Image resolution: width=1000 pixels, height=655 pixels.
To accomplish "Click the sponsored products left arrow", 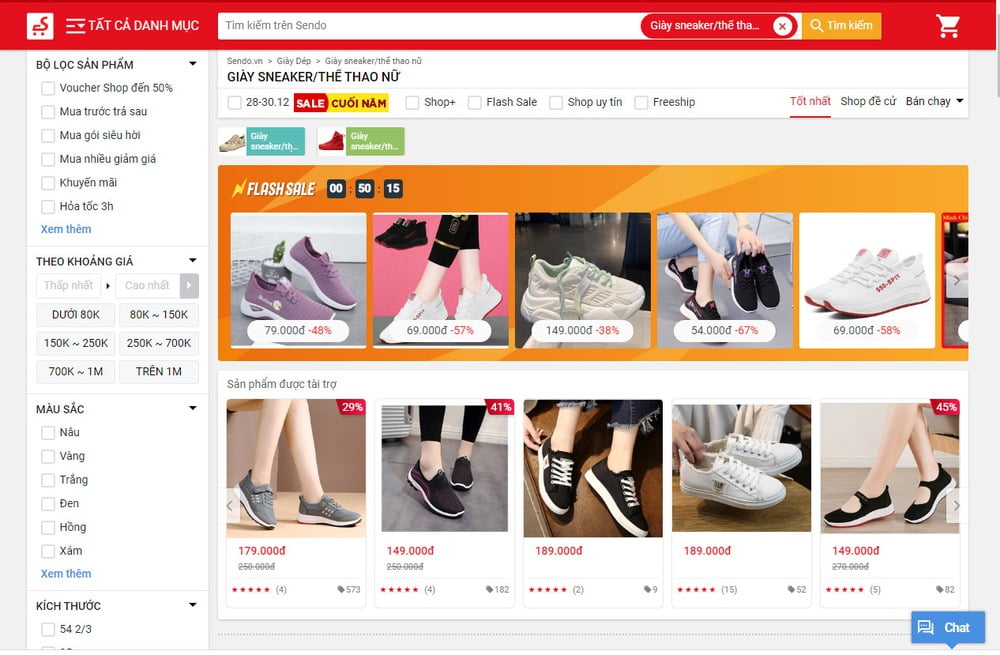I will (228, 505).
